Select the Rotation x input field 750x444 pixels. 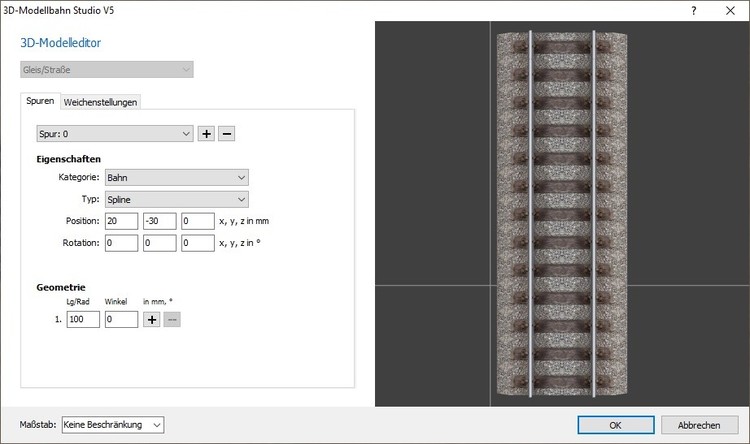pyautogui.click(x=121, y=243)
